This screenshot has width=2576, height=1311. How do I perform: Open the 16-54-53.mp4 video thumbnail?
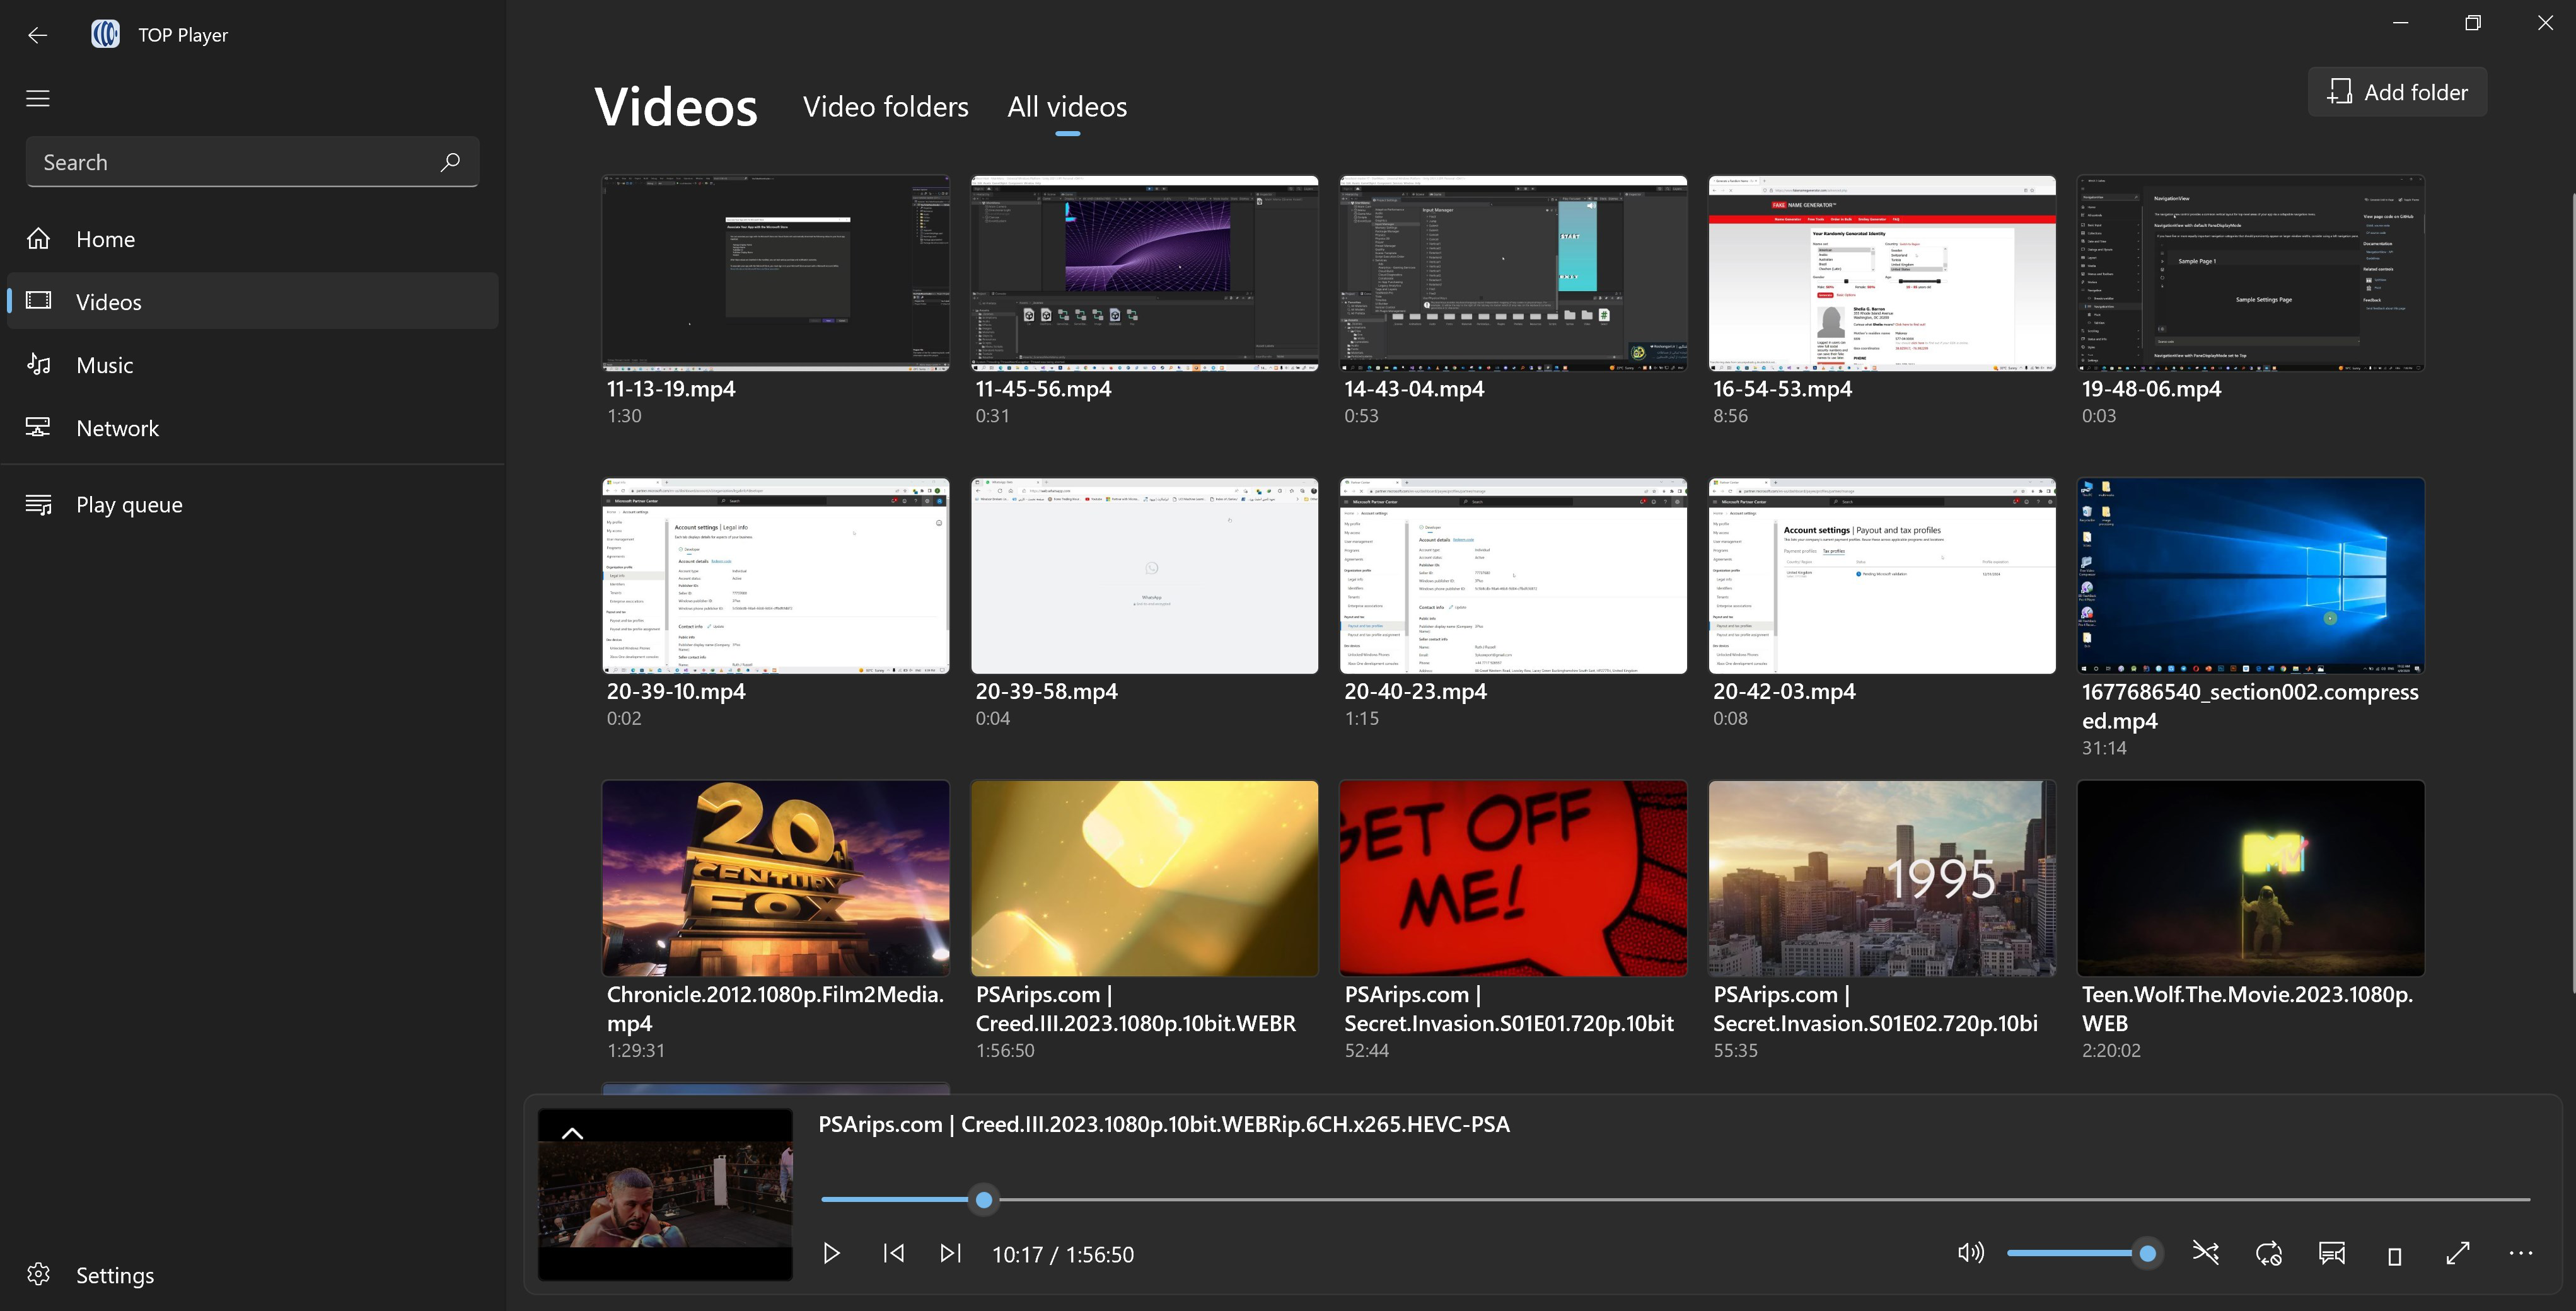1882,273
